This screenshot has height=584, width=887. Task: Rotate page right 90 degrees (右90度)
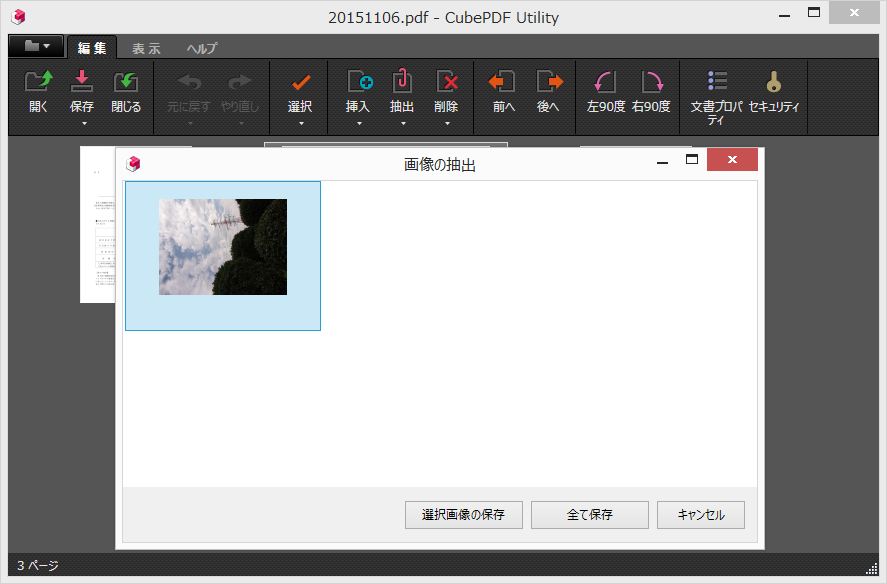(652, 82)
